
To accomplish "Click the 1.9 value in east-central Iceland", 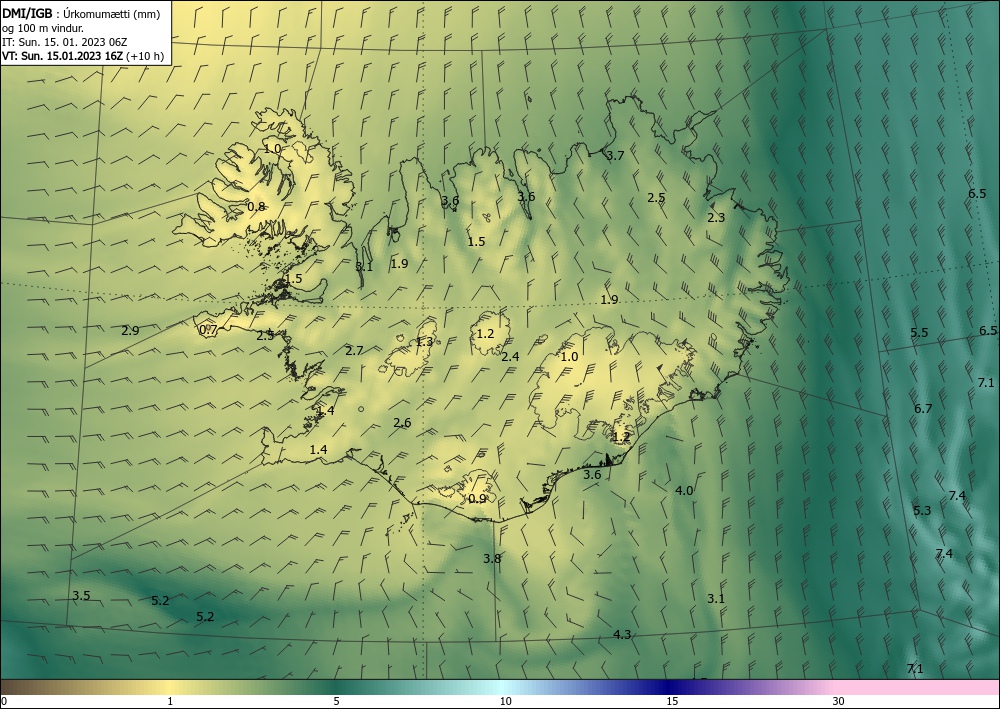I will tap(610, 300).
